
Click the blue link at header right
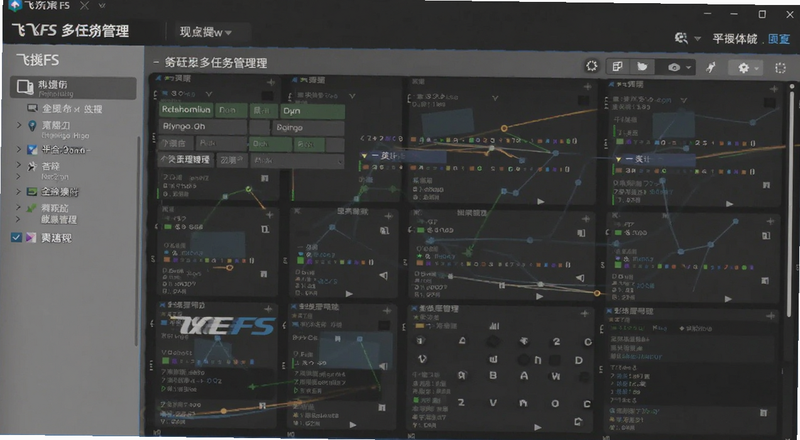point(779,39)
